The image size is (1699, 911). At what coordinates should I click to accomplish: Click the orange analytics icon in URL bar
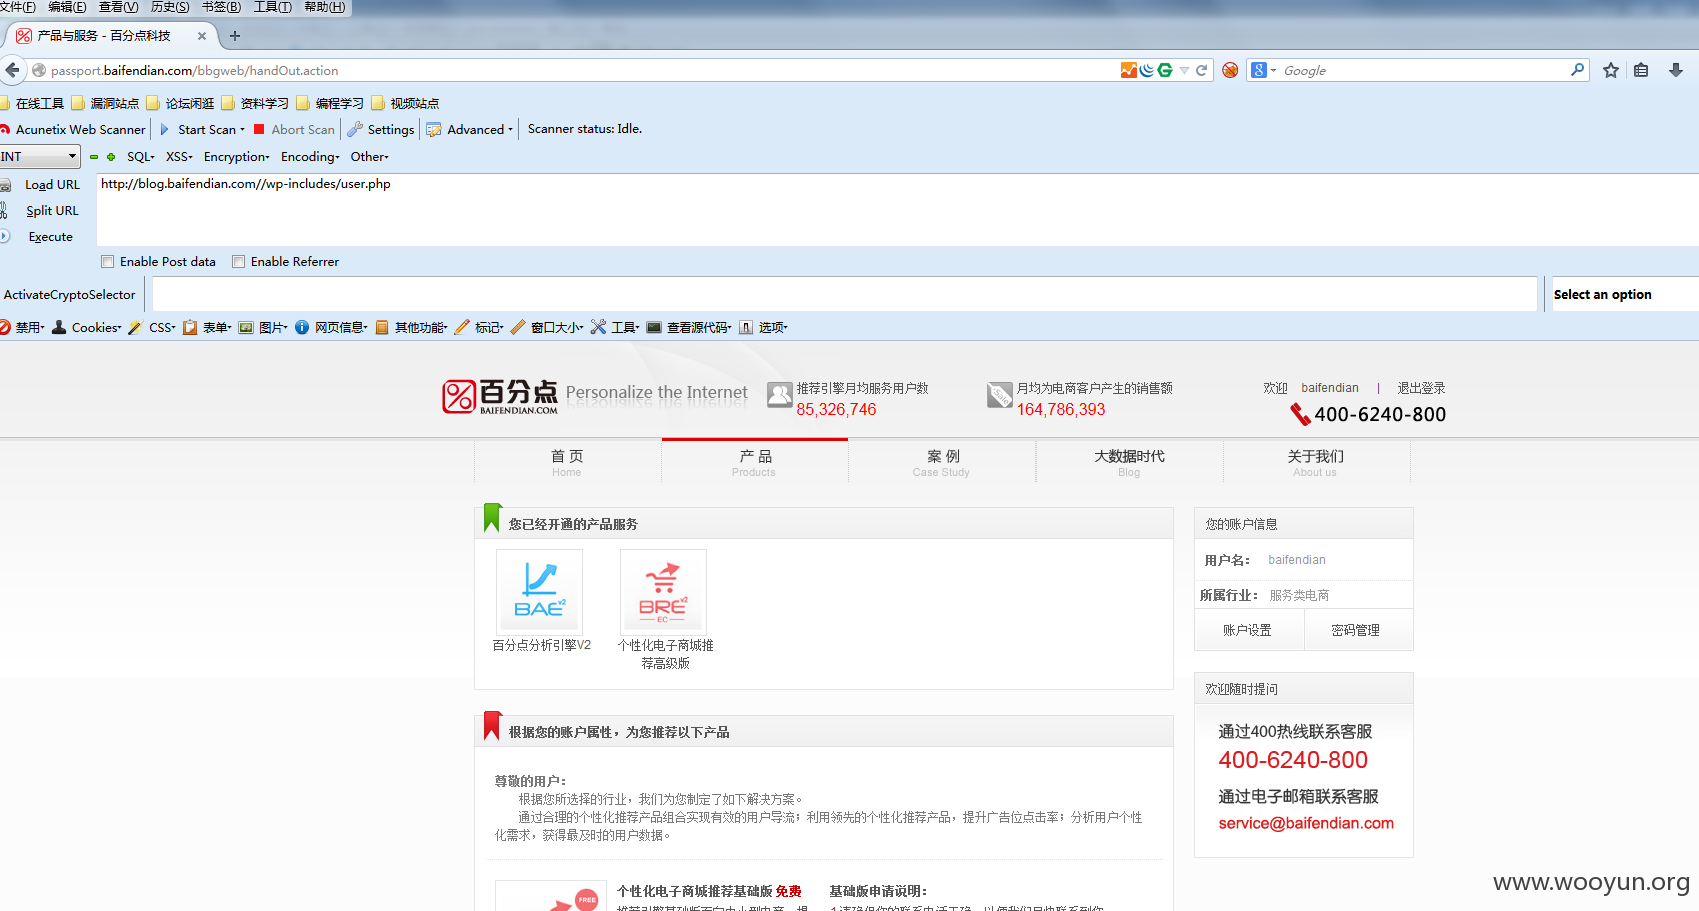[x=1129, y=70]
